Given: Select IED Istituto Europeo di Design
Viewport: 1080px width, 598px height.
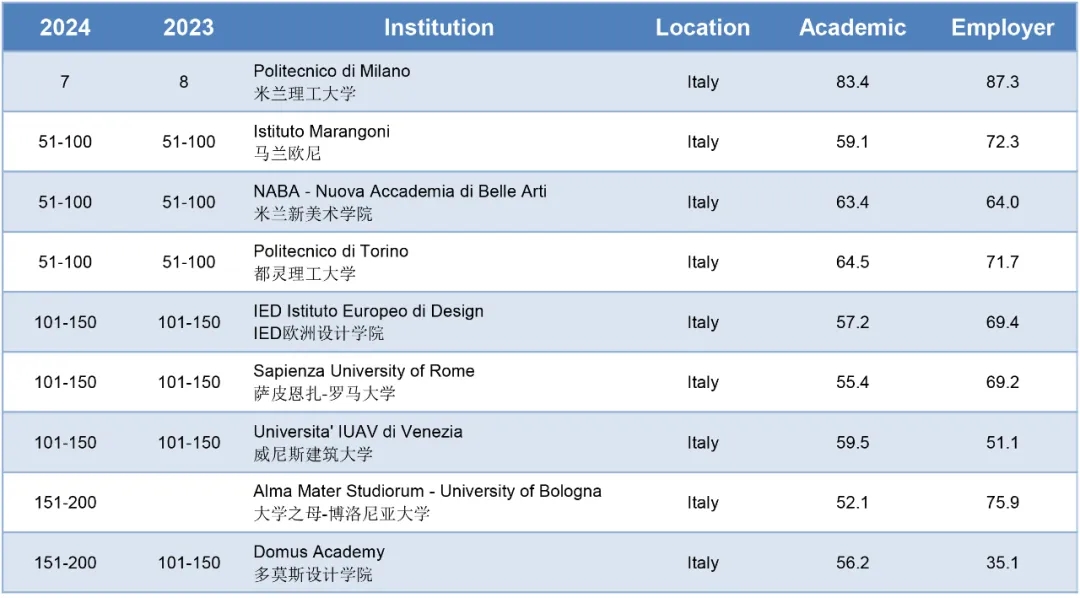Looking at the screenshot, I should coord(368,311).
